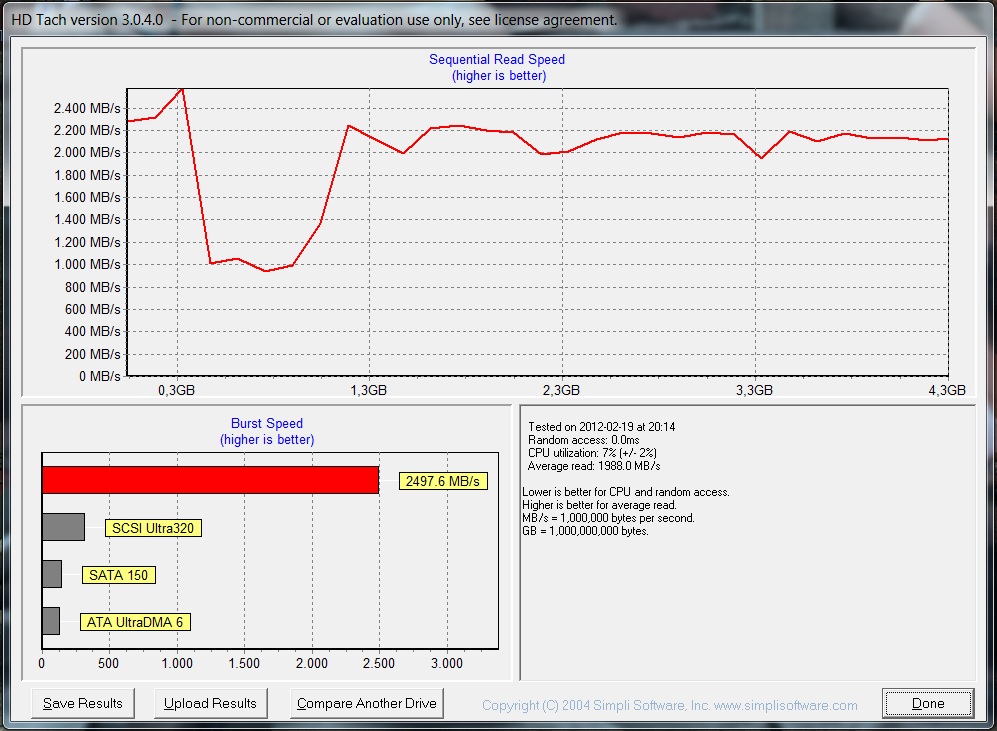Click the 600 MB/s axis label
The width and height of the screenshot is (997, 731).
[92, 310]
